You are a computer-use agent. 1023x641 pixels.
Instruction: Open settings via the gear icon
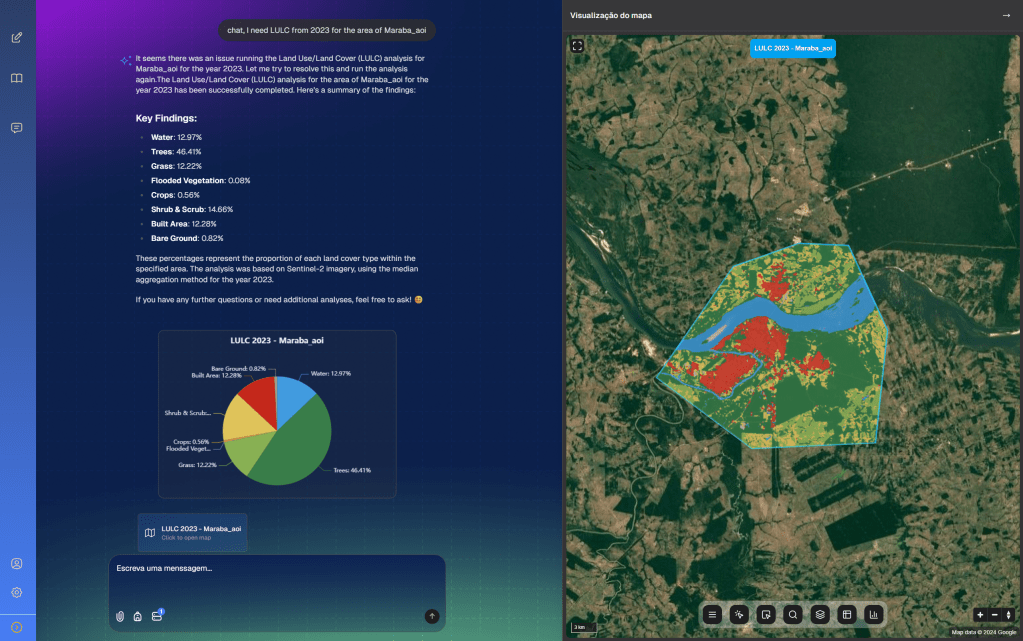(16, 592)
